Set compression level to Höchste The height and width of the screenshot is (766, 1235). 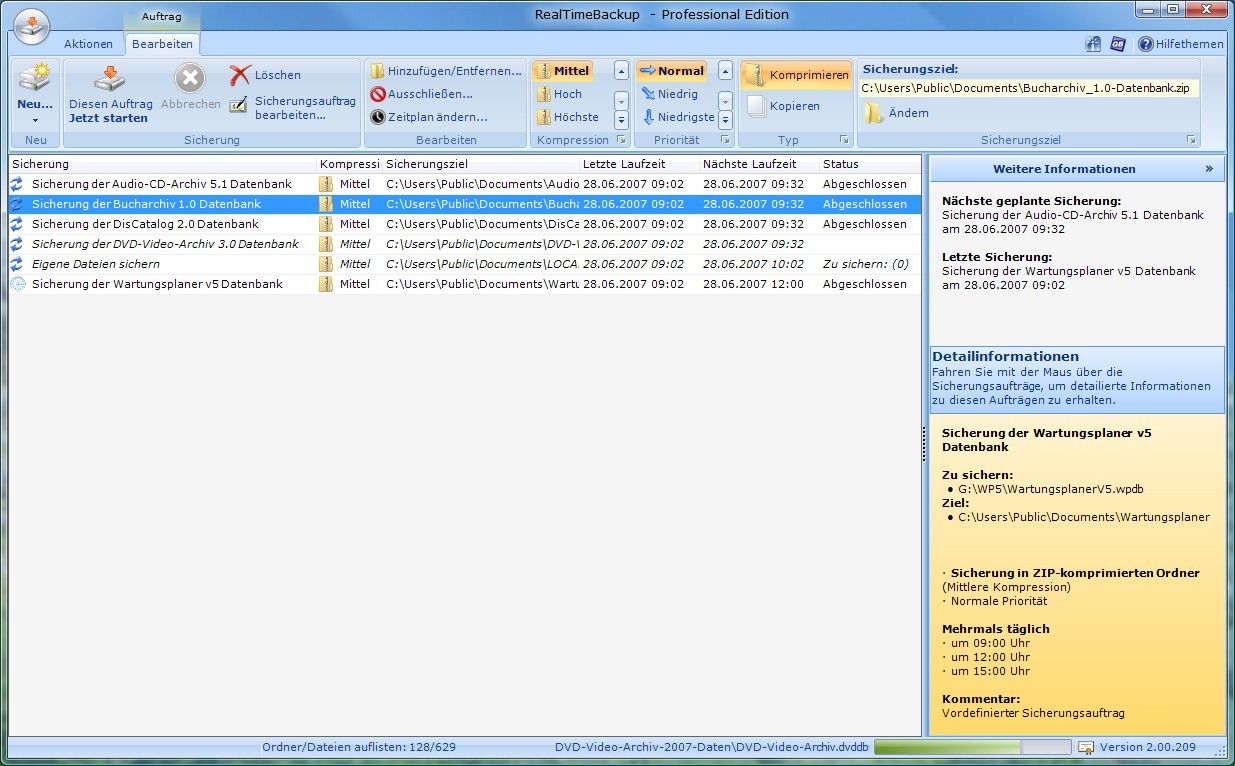point(568,117)
